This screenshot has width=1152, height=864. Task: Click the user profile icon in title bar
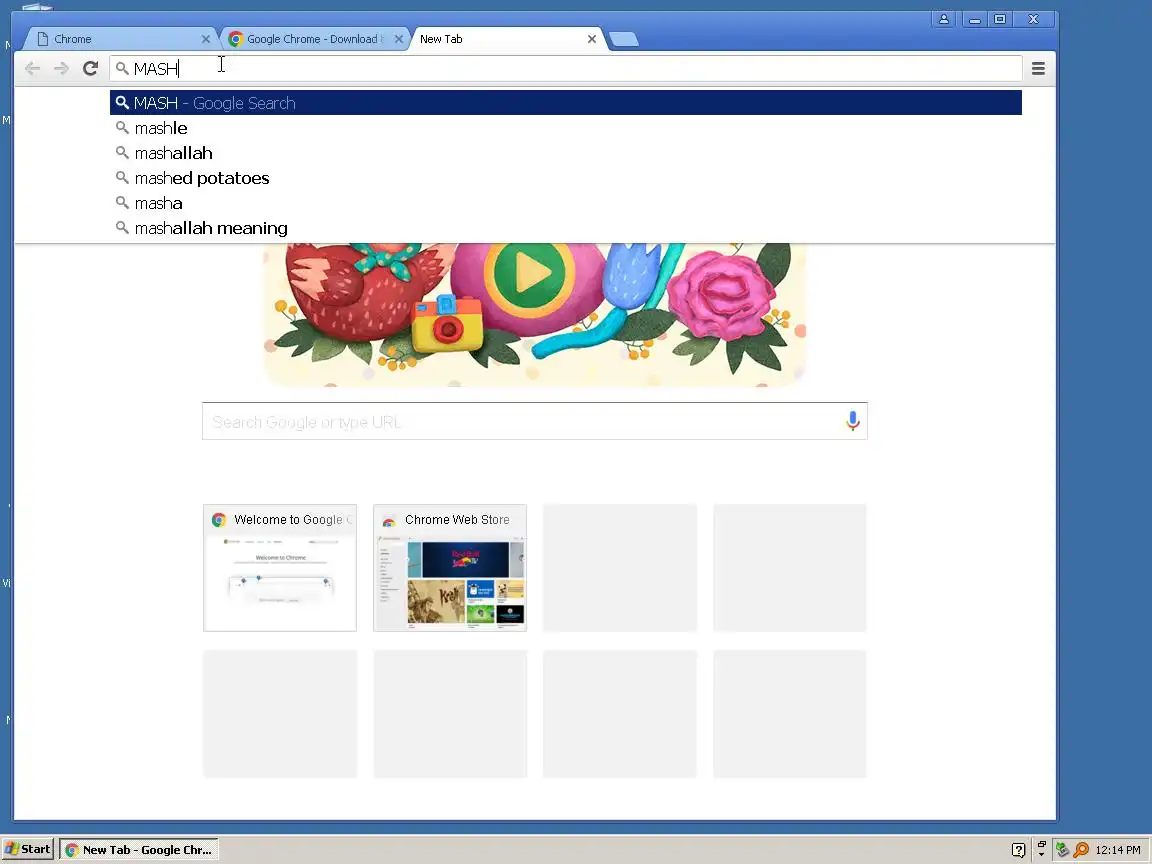pyautogui.click(x=944, y=19)
